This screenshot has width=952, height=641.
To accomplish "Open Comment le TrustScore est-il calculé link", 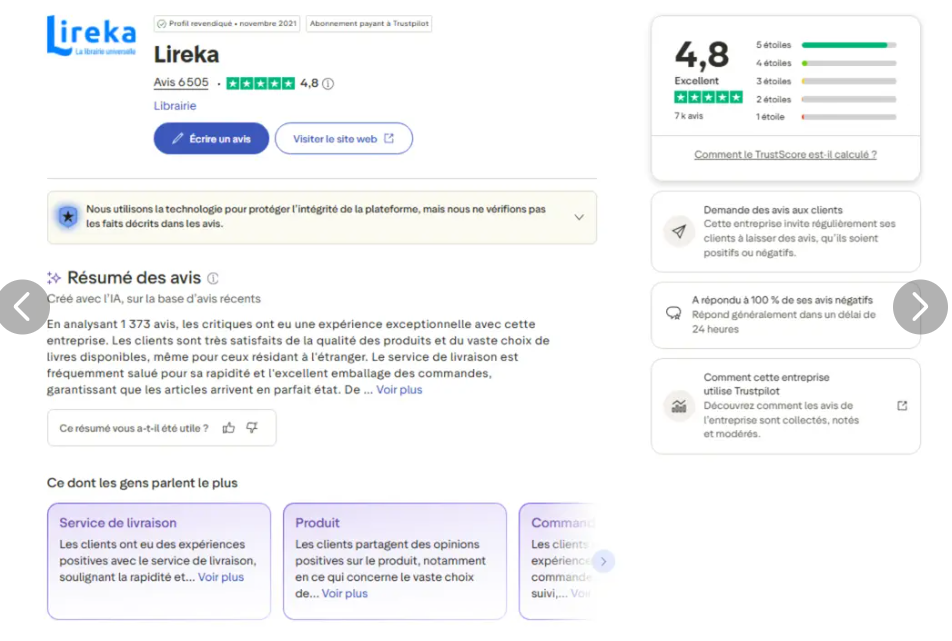I will (786, 155).
